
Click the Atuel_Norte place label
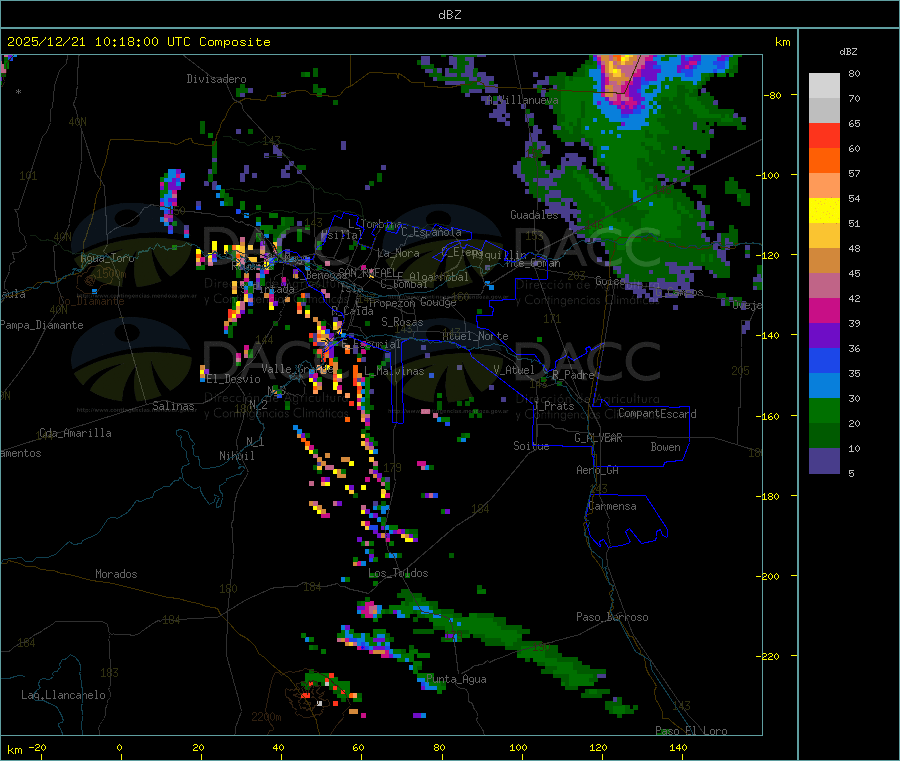click(475, 336)
